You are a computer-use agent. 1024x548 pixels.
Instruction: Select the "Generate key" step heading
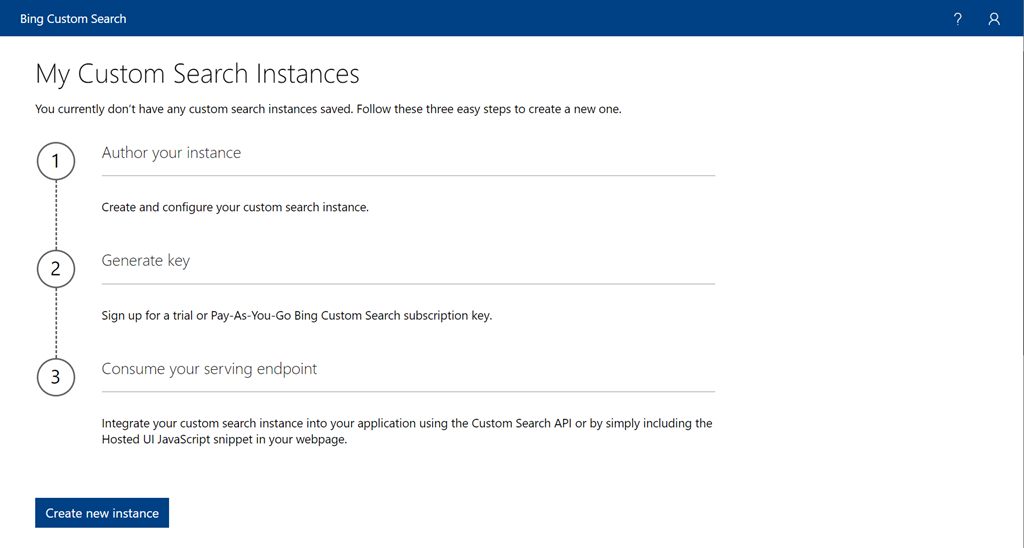(x=146, y=261)
